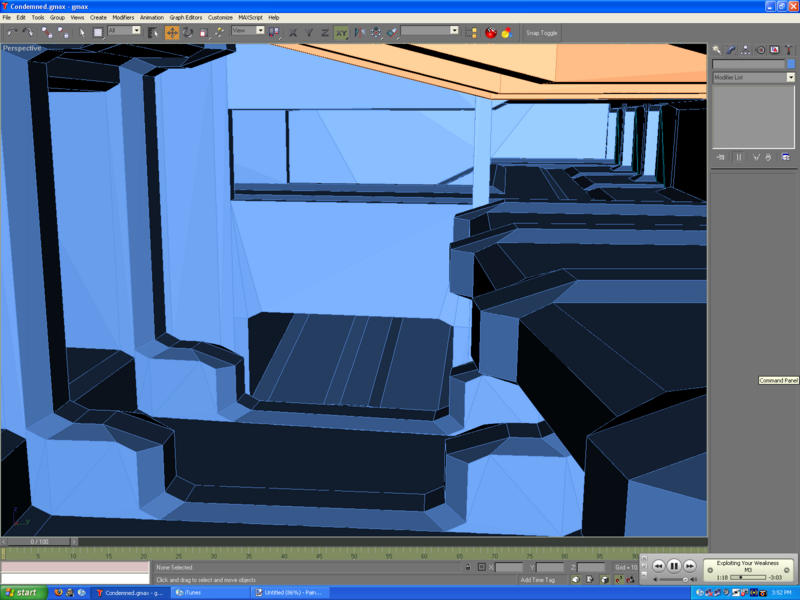Switch to the Motion command panel
This screenshot has width=800, height=600.
tap(760, 49)
